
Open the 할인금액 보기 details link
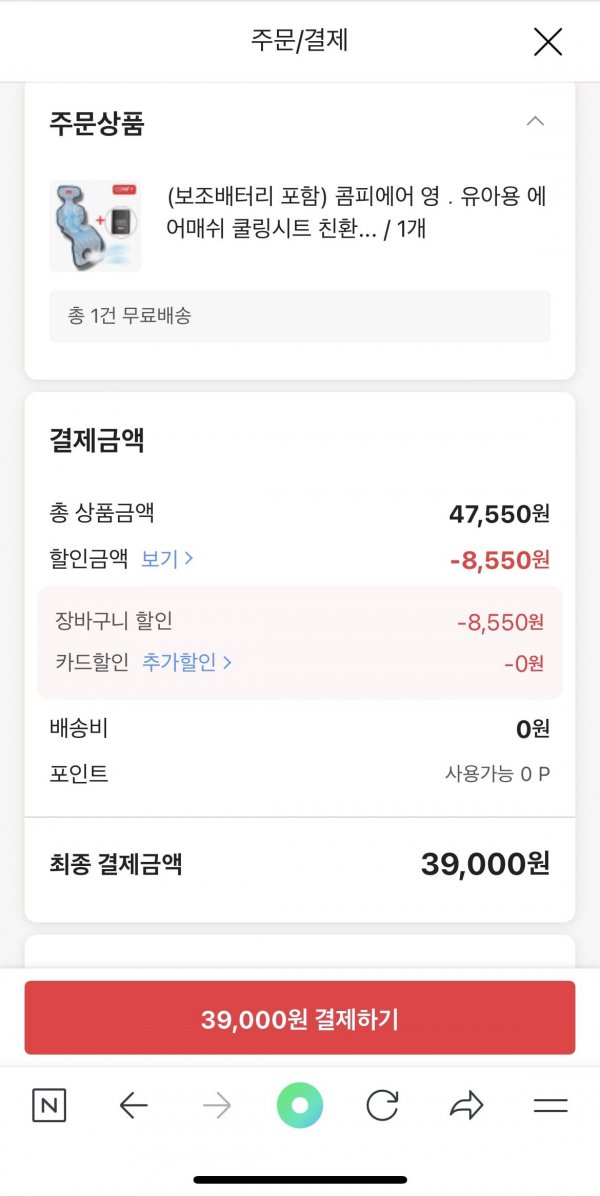click(167, 559)
